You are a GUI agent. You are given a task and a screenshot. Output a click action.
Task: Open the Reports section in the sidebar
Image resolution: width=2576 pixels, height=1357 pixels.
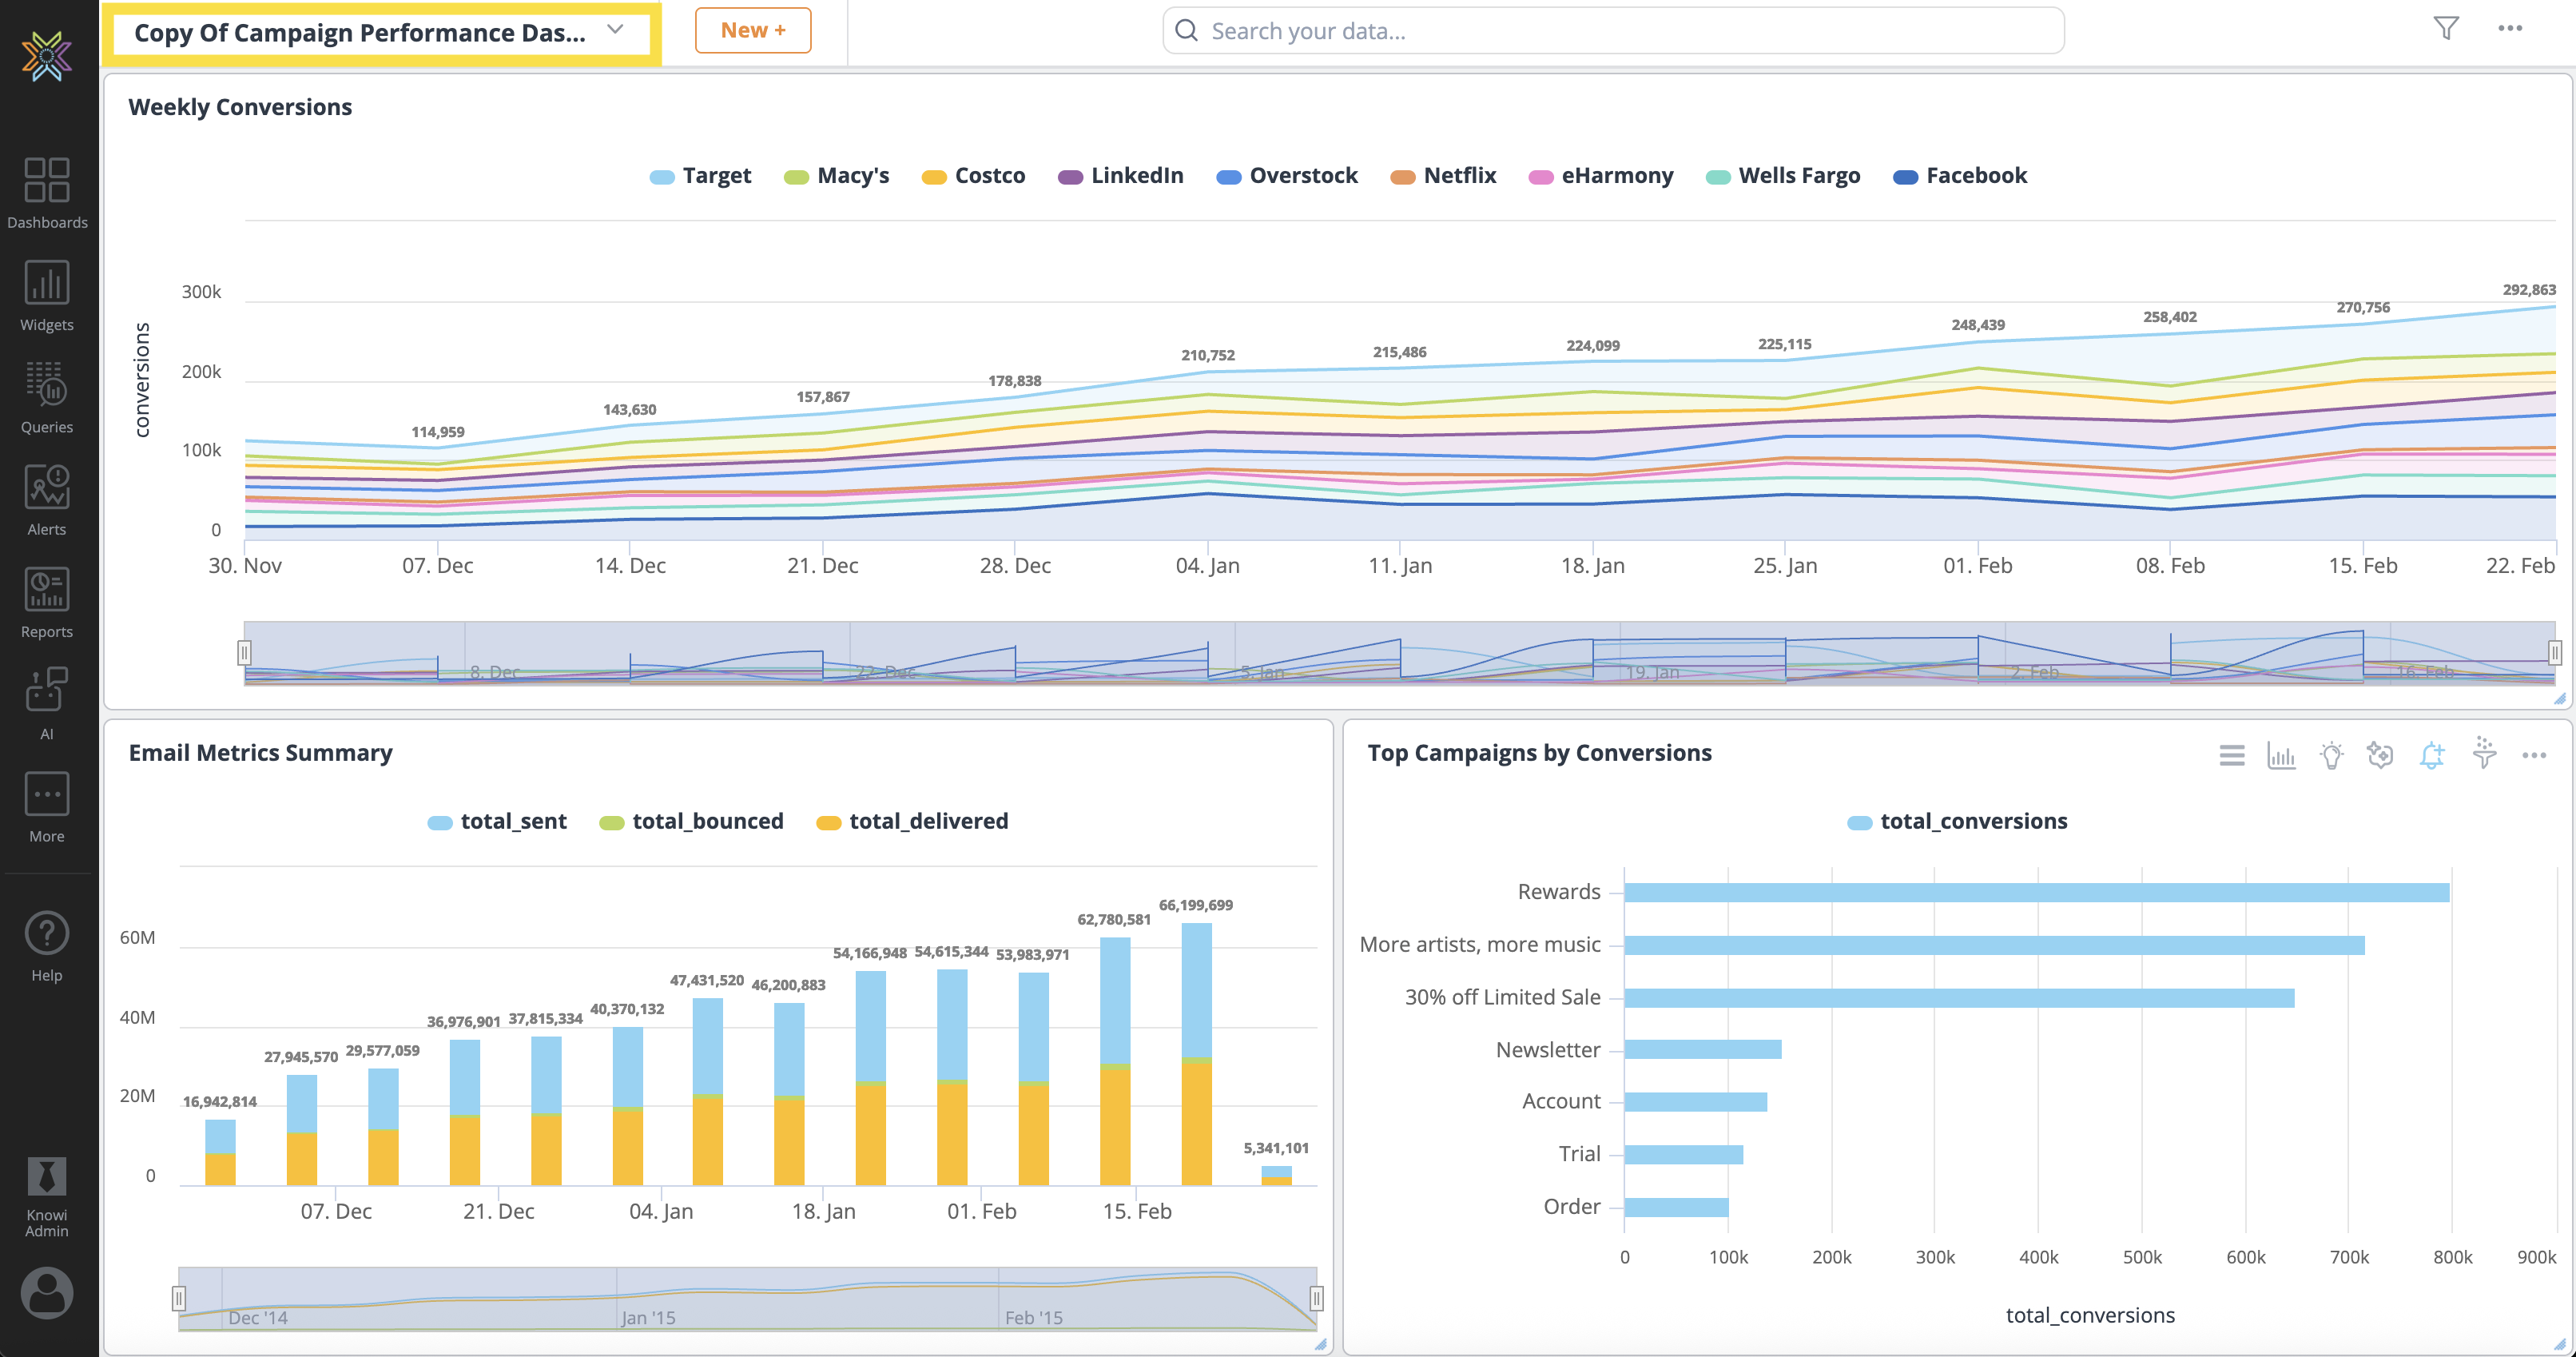pyautogui.click(x=46, y=602)
